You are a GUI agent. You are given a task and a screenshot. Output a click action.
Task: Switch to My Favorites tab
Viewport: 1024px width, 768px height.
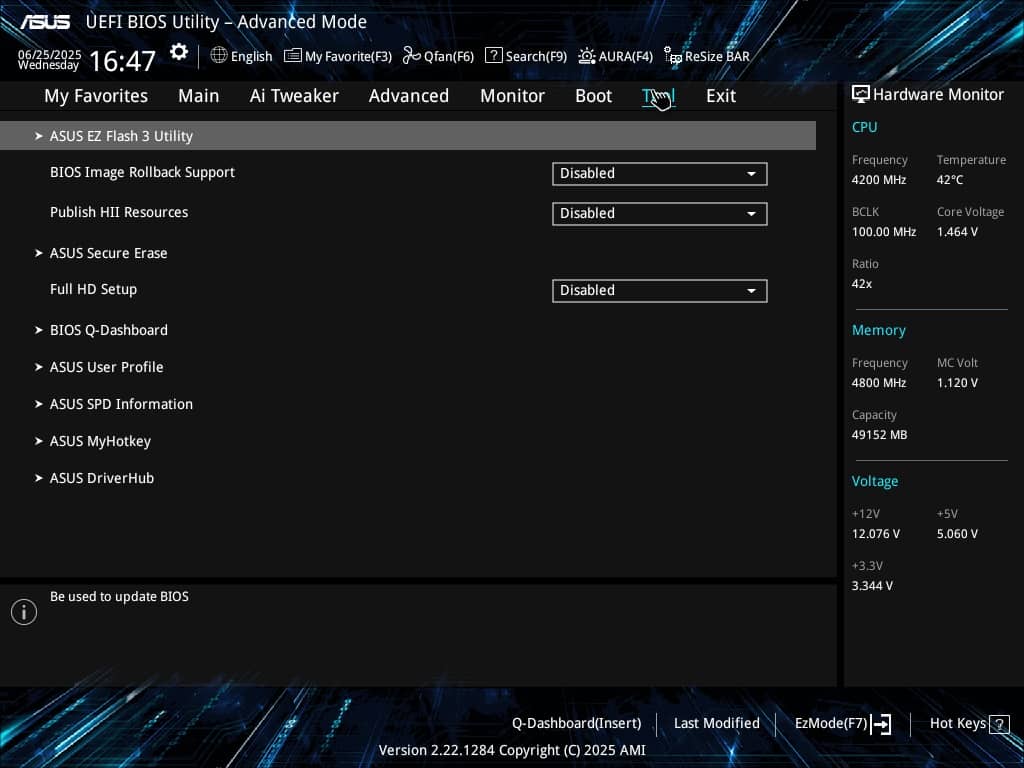[x=96, y=96]
